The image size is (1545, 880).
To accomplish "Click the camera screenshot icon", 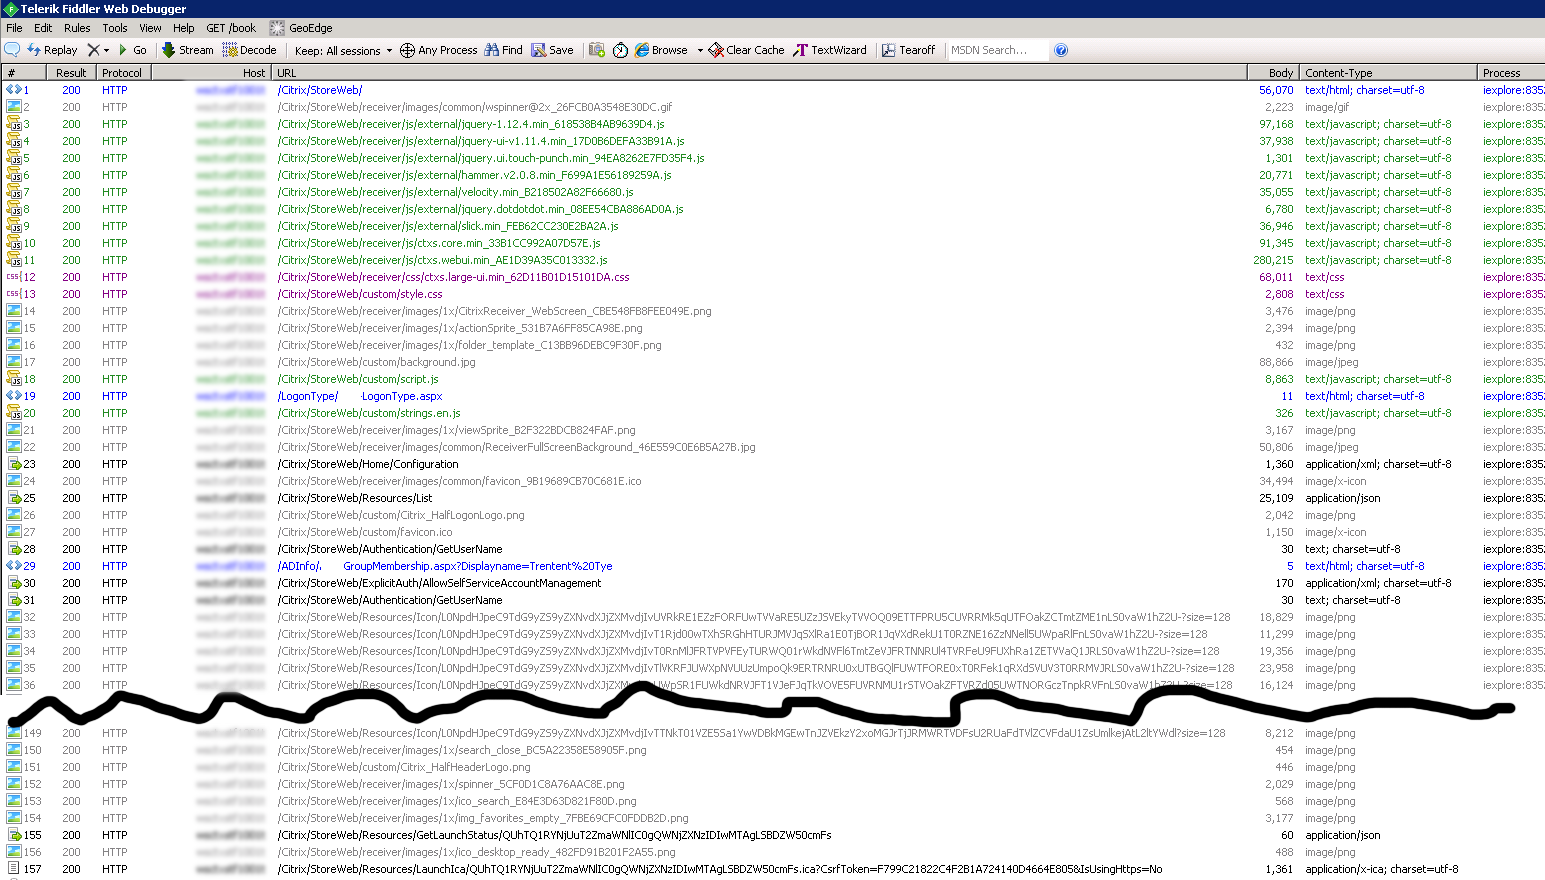I will click(597, 50).
